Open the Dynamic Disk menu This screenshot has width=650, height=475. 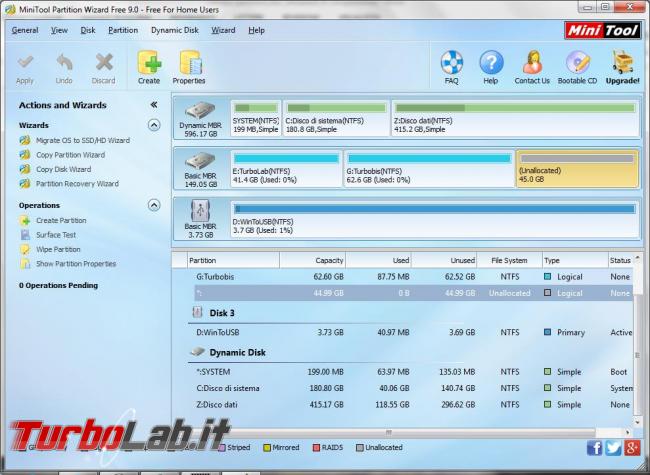(175, 30)
